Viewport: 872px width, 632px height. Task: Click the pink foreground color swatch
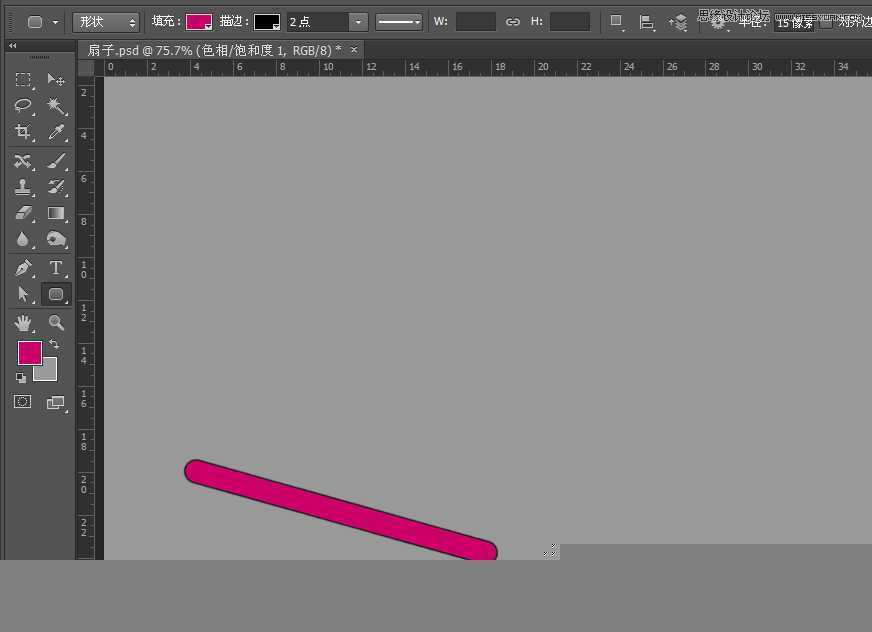[x=29, y=353]
